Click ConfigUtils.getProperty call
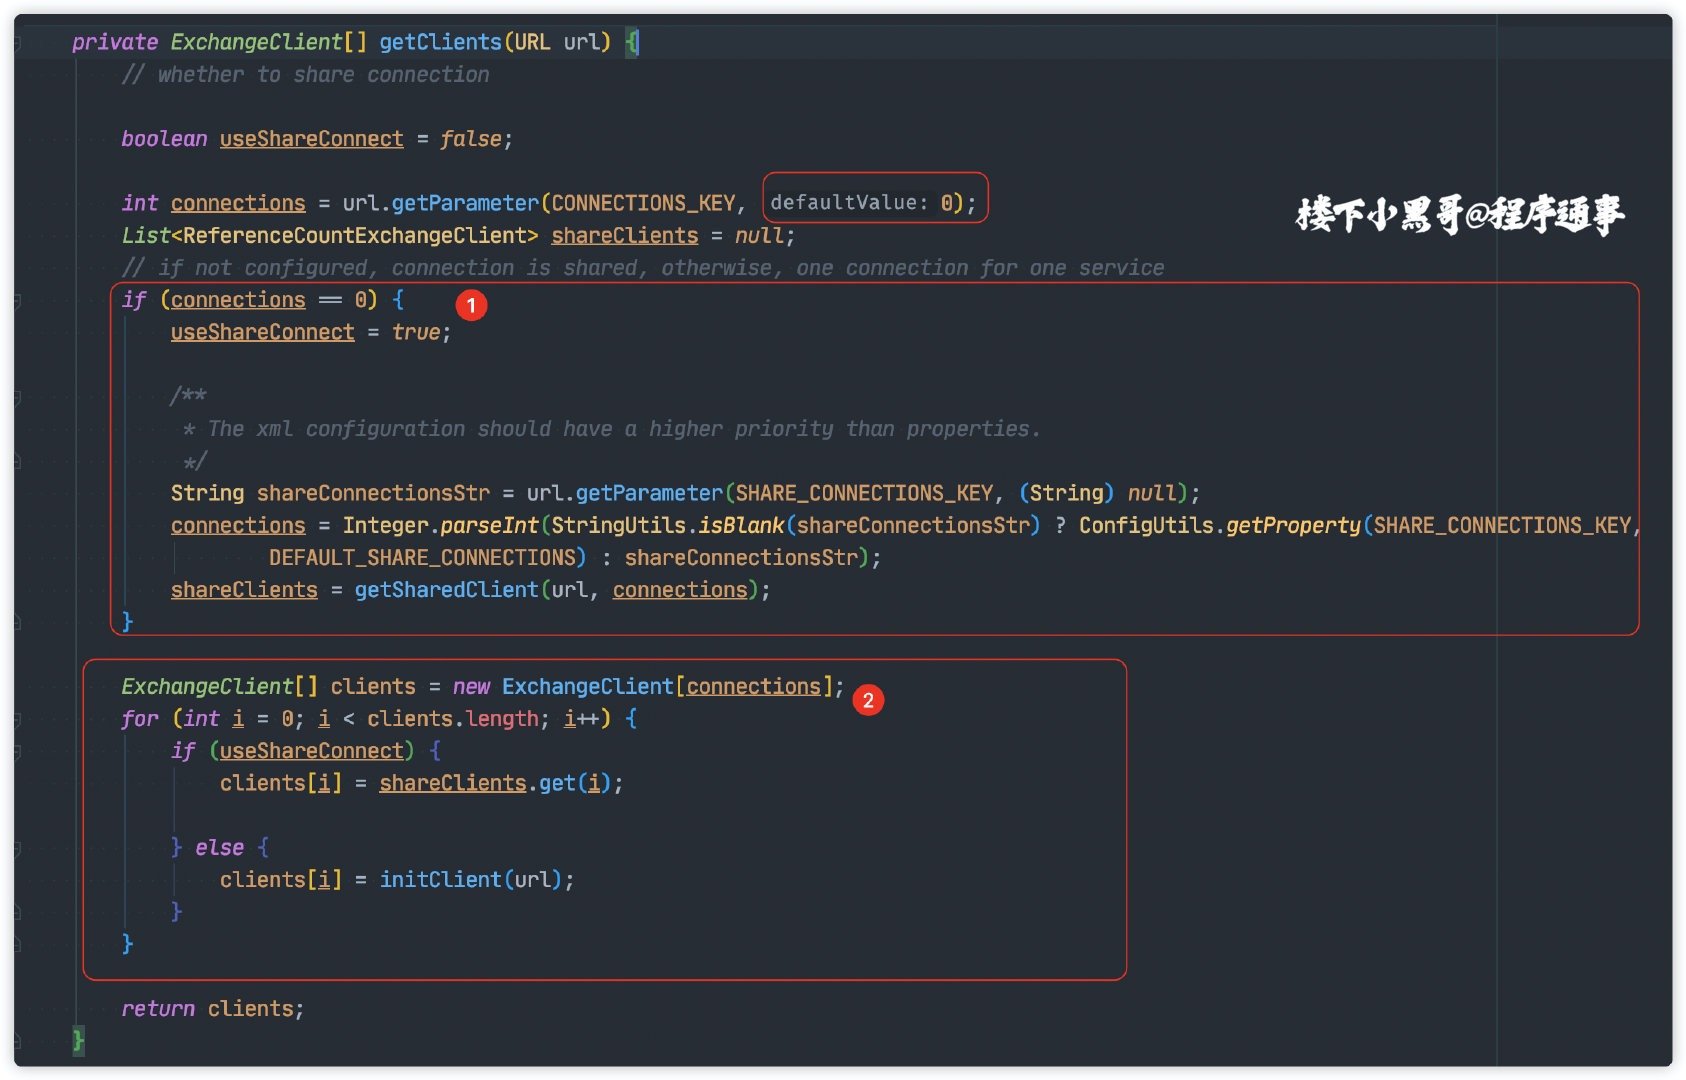 [x=1220, y=526]
